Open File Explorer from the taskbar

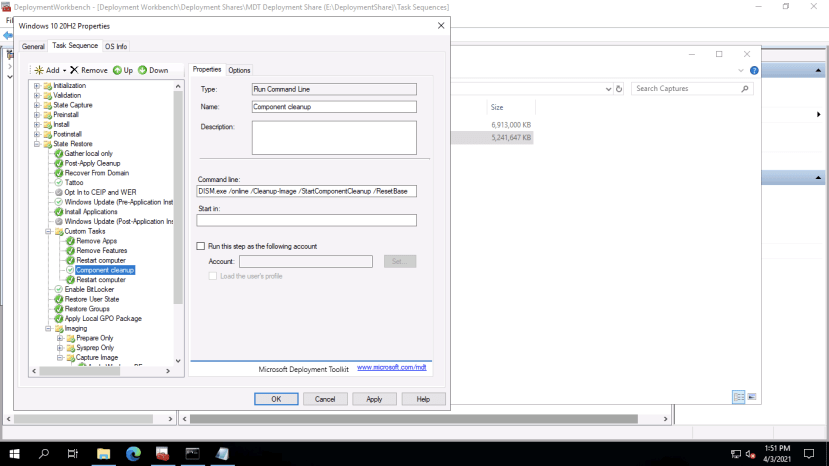[x=103, y=453]
